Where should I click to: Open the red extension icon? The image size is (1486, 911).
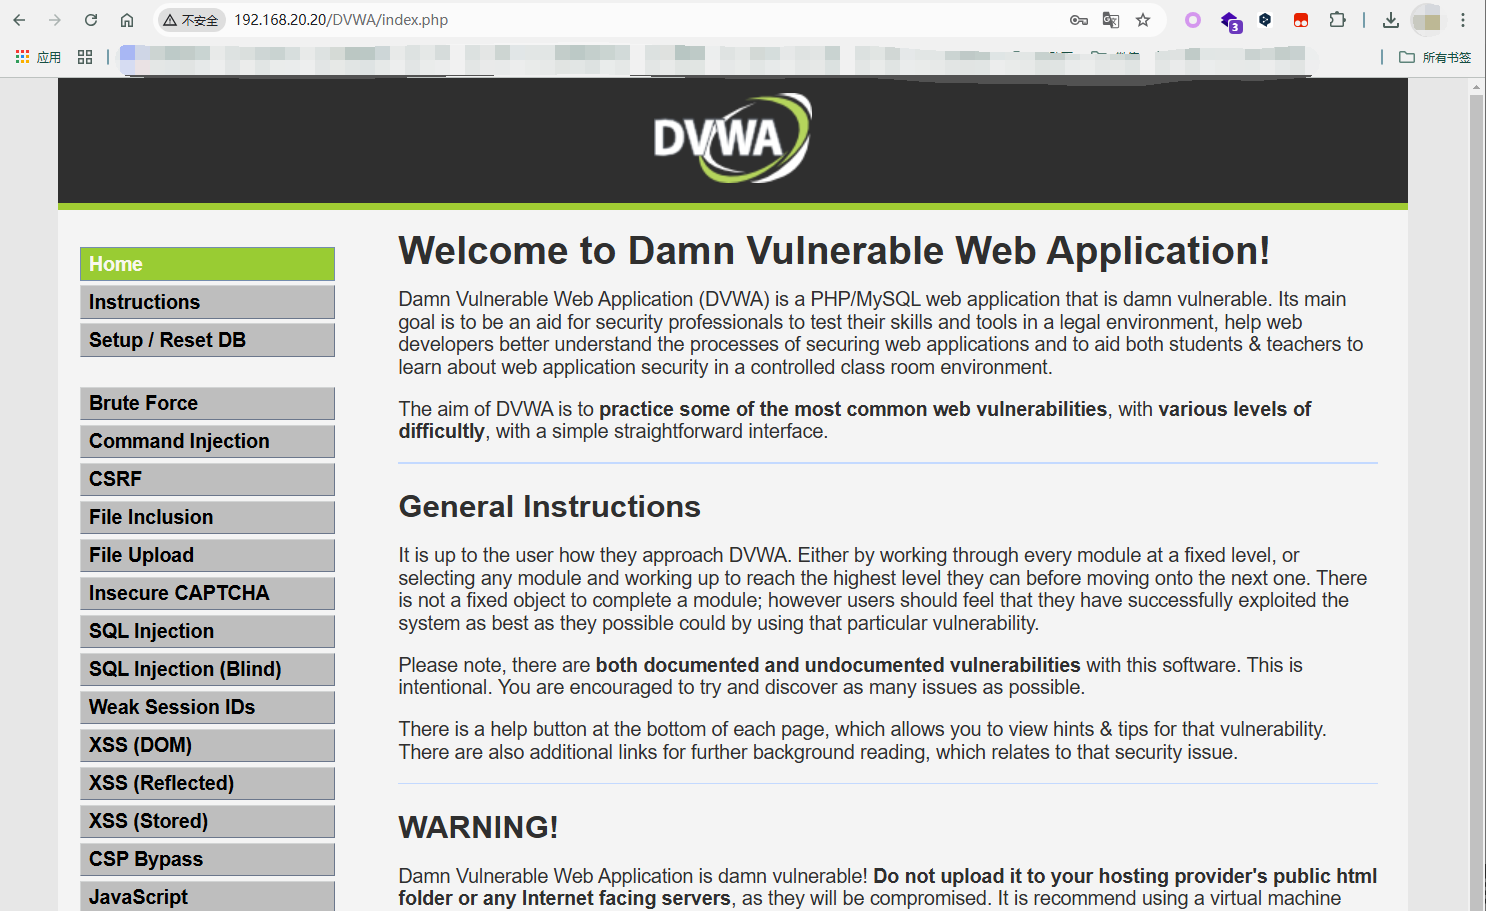click(1301, 20)
